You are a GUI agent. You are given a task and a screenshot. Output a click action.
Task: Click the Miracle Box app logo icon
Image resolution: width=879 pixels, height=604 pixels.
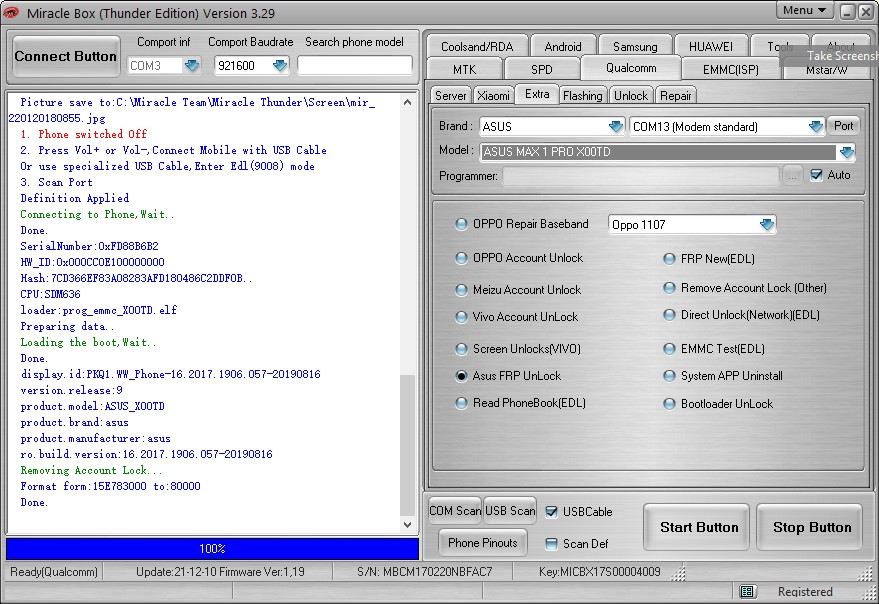[11, 12]
